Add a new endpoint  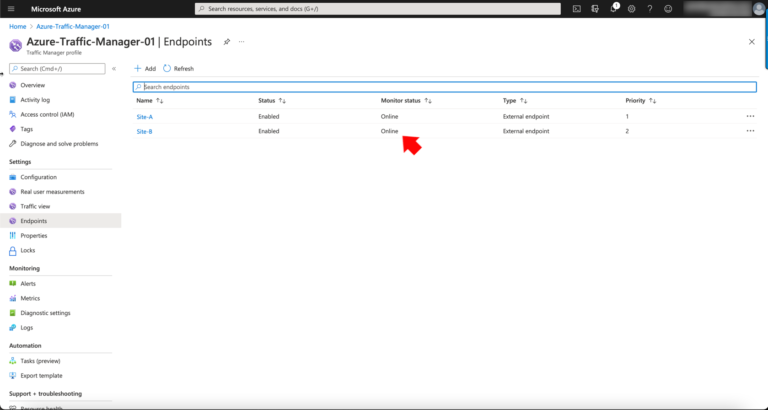pos(145,69)
